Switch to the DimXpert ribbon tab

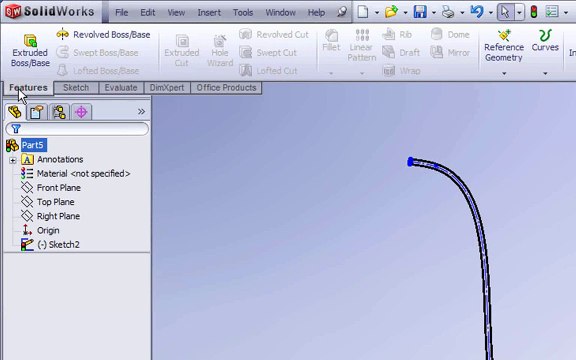click(167, 88)
